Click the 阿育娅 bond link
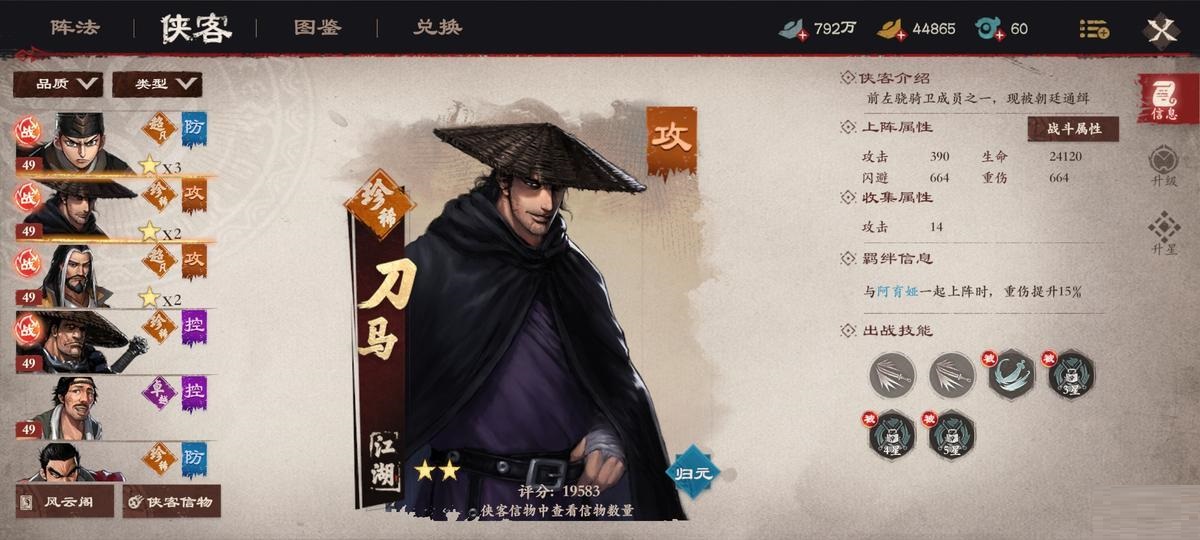This screenshot has height=540, width=1200. [x=897, y=291]
